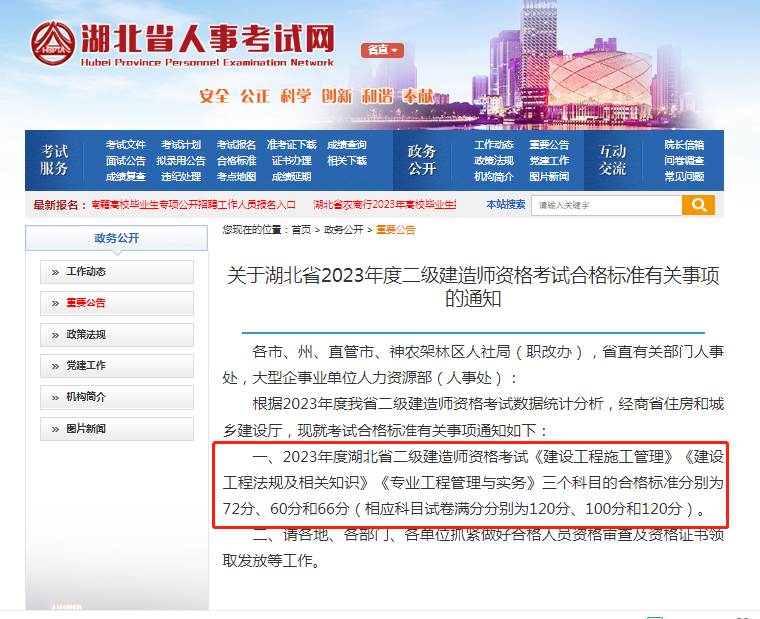Open 合格标准 navigation link
The height and width of the screenshot is (619, 760).
click(x=236, y=160)
